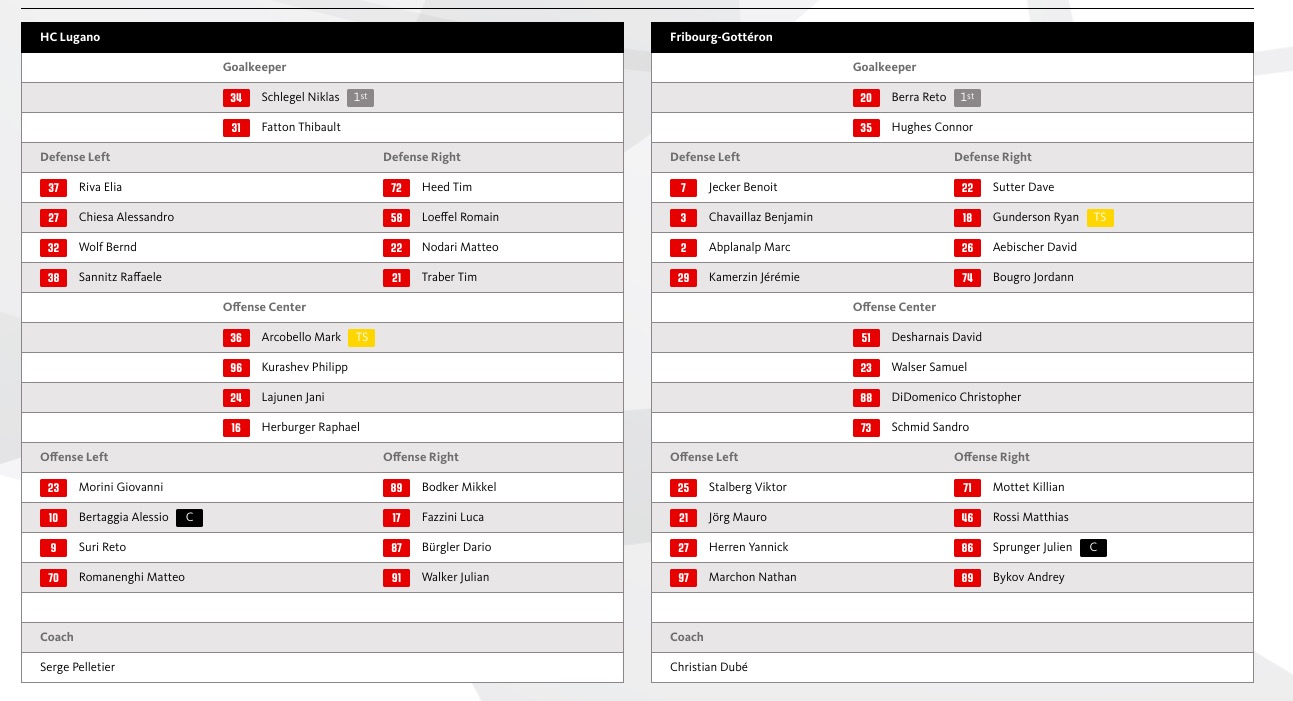Image resolution: width=1293 pixels, height=701 pixels.
Task: Click player name Schlegel Niklas
Action: [x=301, y=97]
